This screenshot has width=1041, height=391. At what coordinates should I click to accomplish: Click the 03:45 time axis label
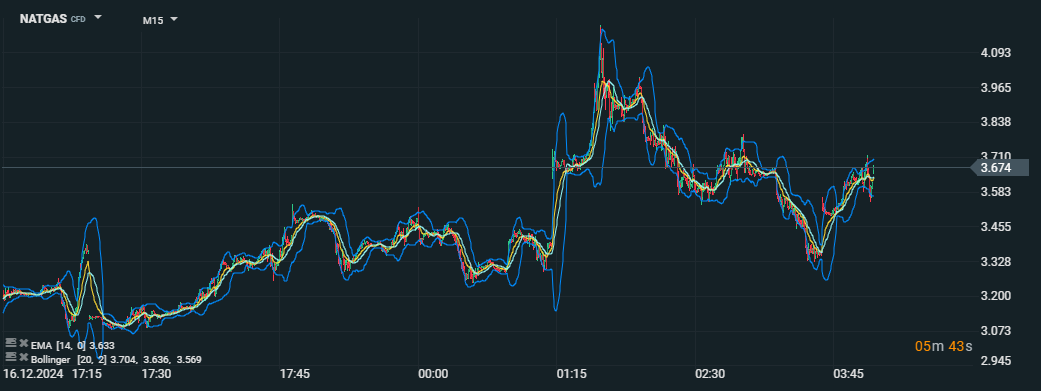coord(848,374)
